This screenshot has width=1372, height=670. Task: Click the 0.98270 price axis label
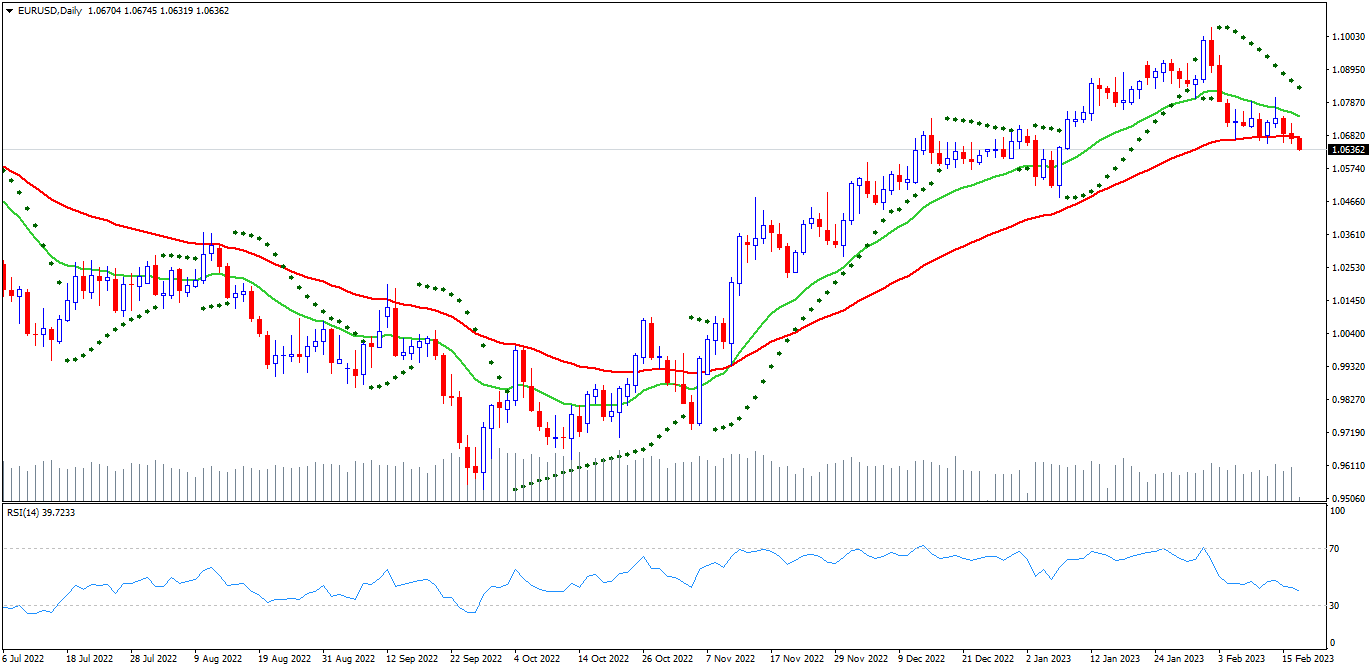[1349, 400]
